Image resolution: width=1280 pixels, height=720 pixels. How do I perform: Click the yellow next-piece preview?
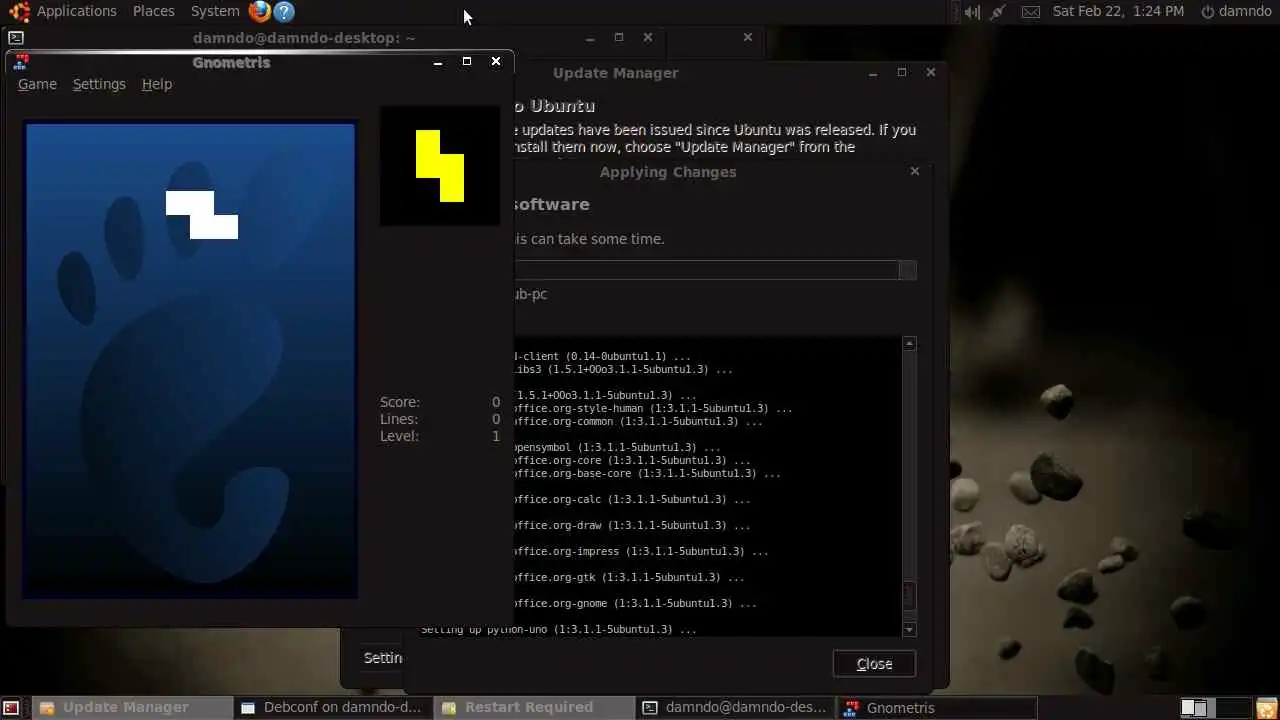click(x=440, y=166)
